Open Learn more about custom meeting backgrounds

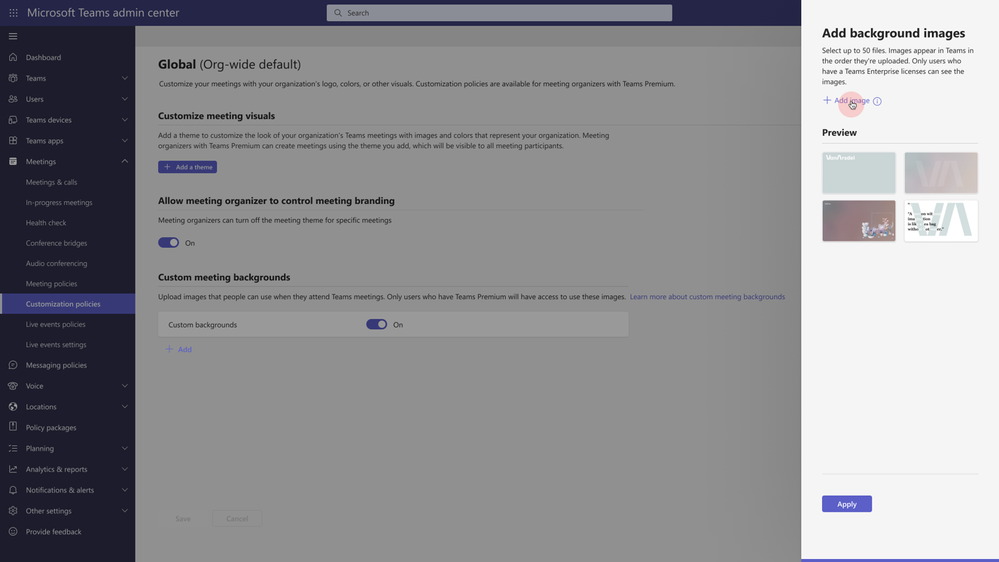click(707, 297)
